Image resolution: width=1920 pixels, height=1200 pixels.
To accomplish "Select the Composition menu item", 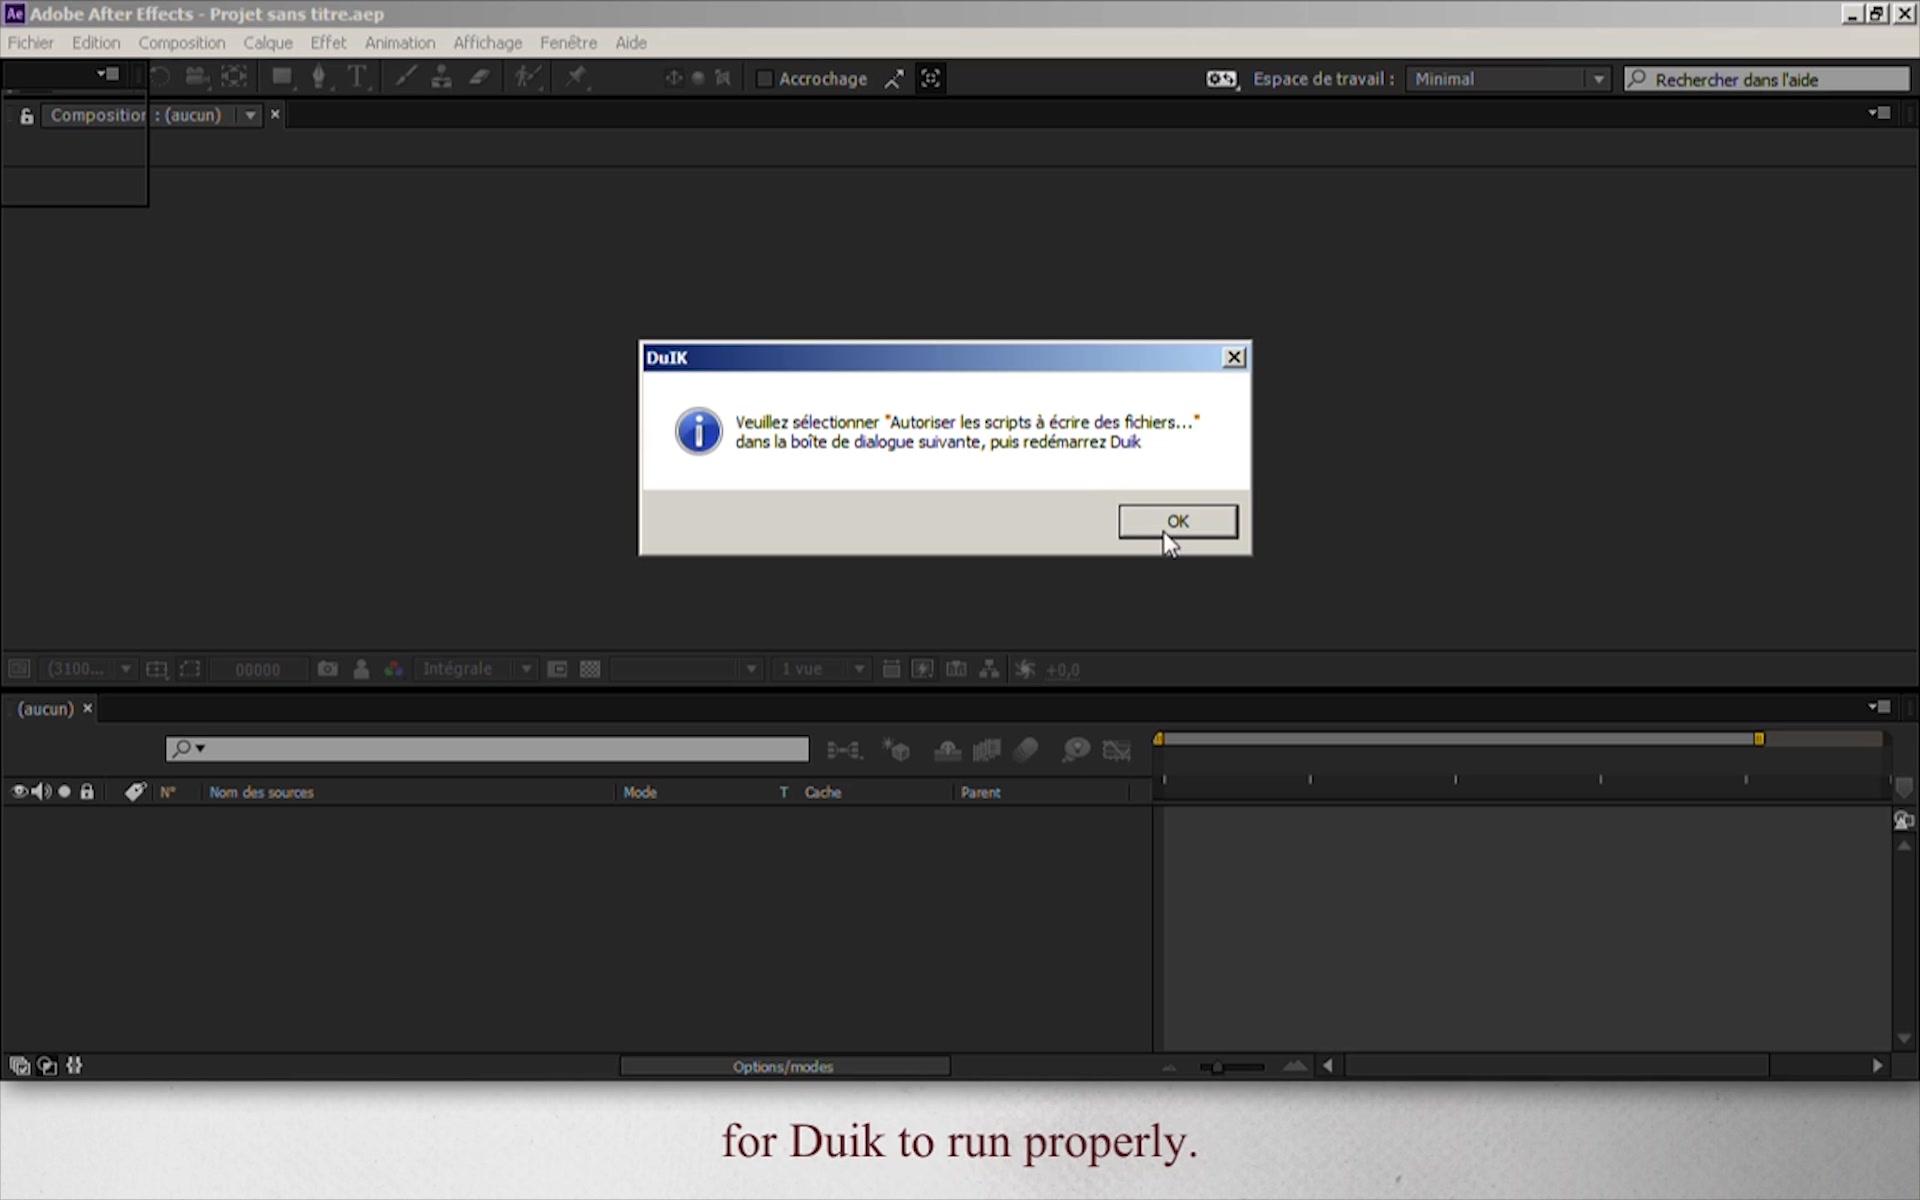I will tap(181, 43).
